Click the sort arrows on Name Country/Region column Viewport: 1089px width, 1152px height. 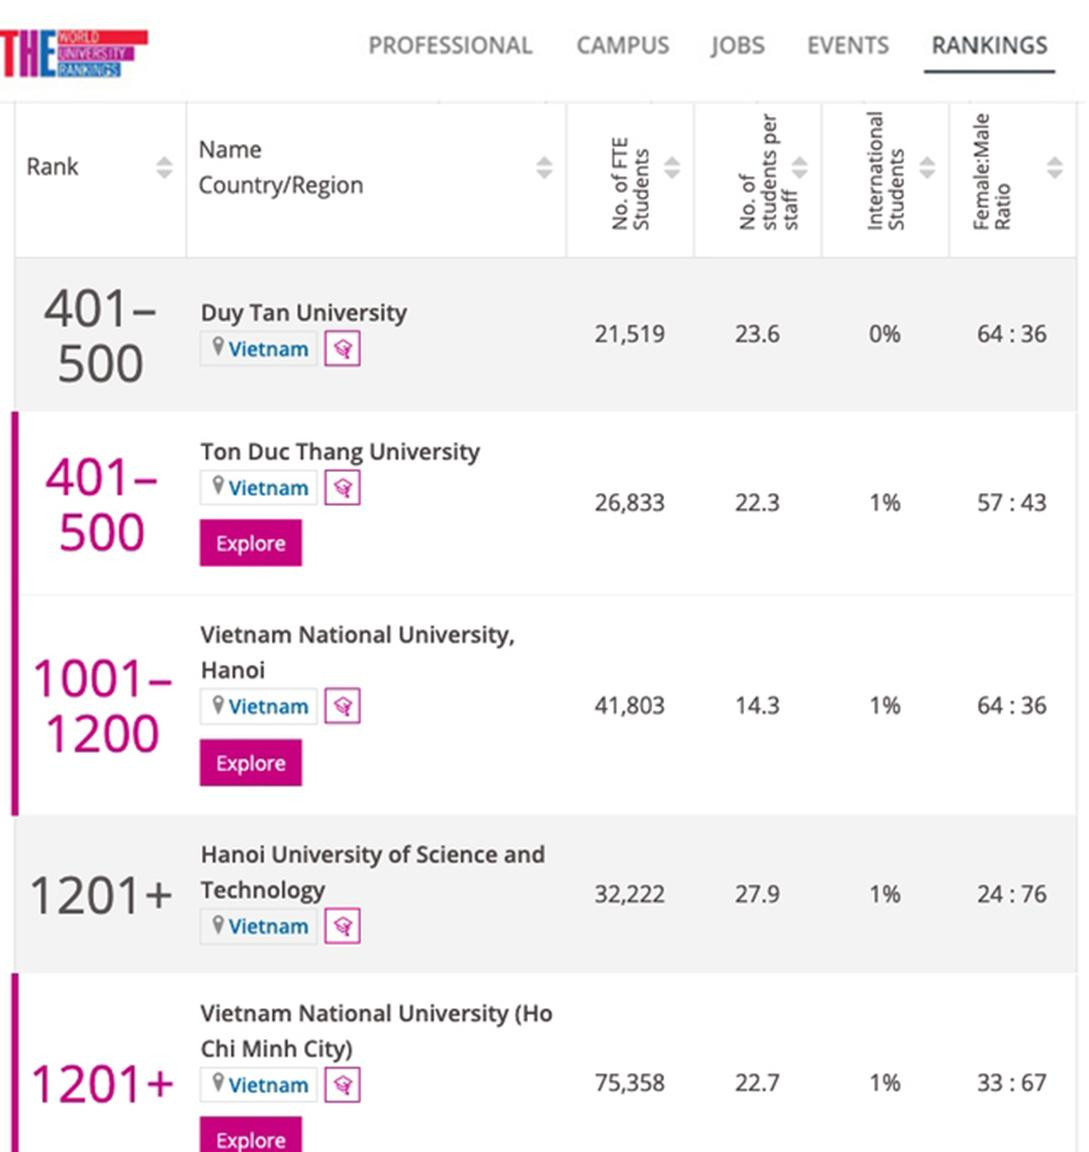click(543, 167)
